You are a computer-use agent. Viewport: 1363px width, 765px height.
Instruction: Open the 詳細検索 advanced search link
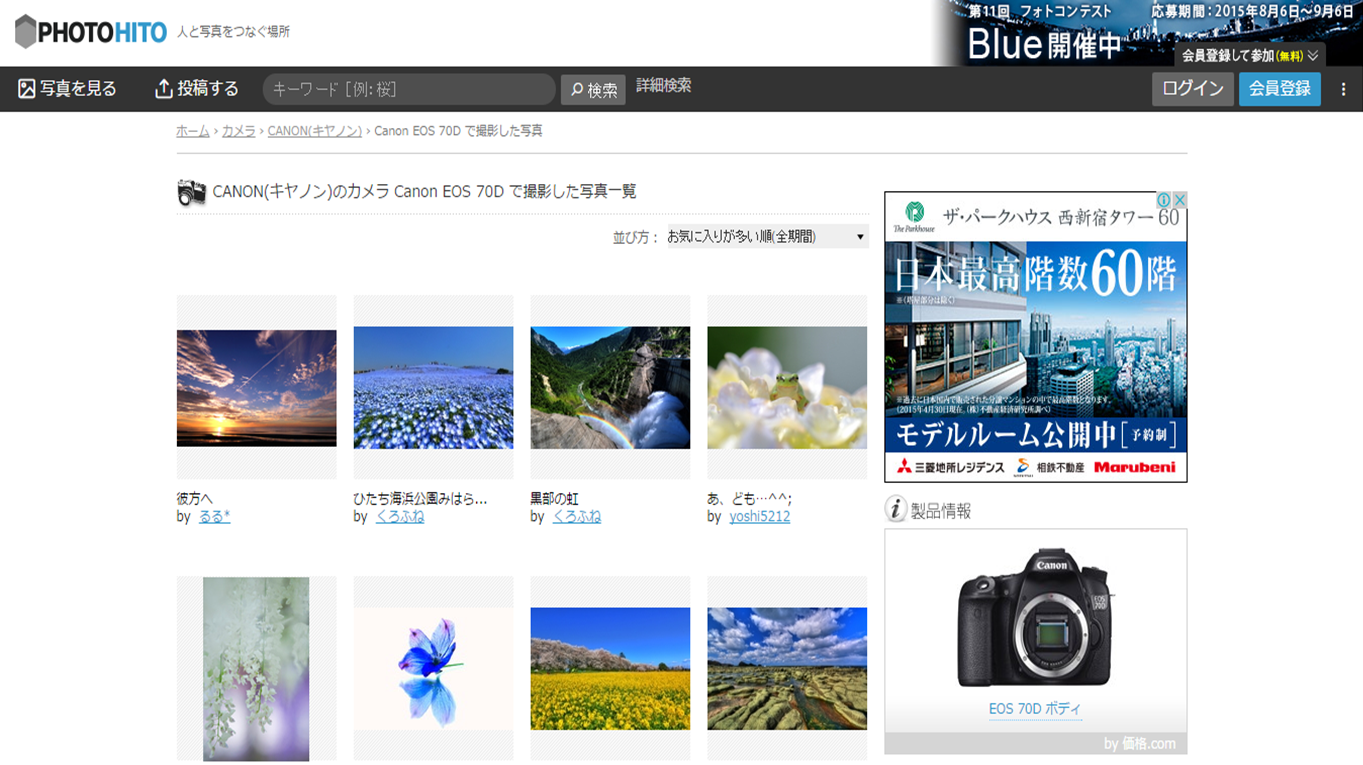point(663,86)
